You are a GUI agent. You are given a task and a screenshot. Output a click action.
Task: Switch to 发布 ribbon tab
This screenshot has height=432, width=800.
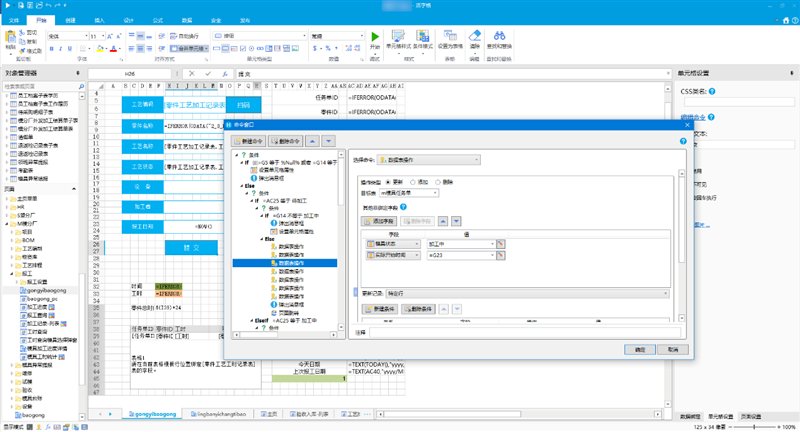[245, 20]
